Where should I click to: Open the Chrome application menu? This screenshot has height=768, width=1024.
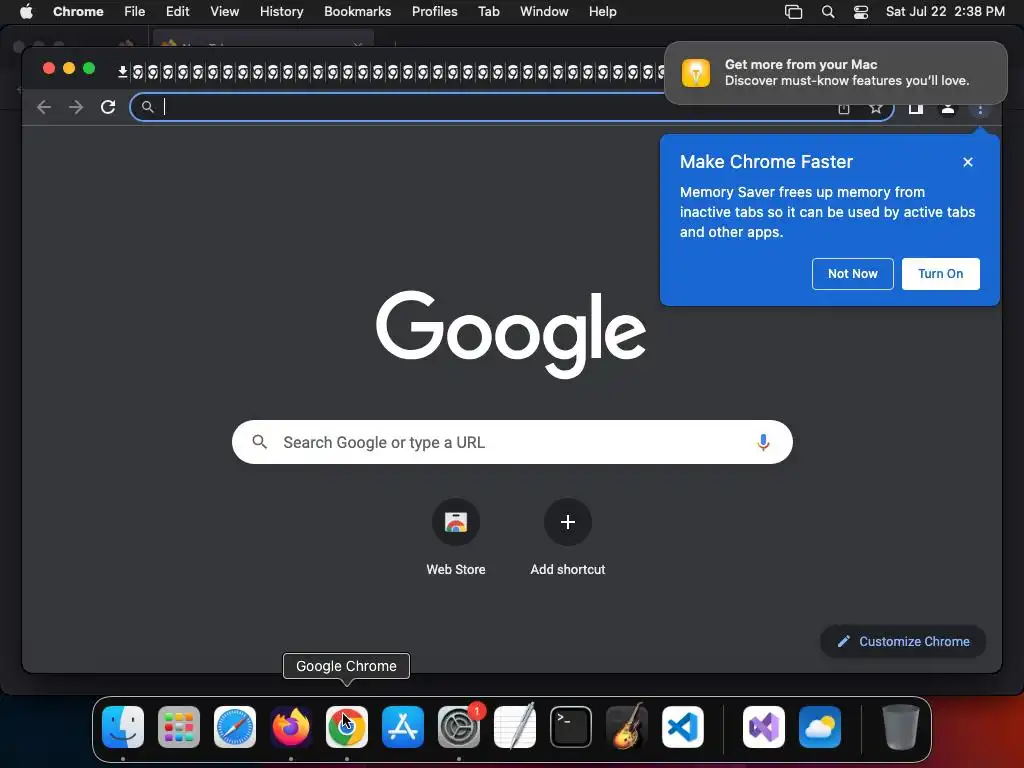(78, 12)
